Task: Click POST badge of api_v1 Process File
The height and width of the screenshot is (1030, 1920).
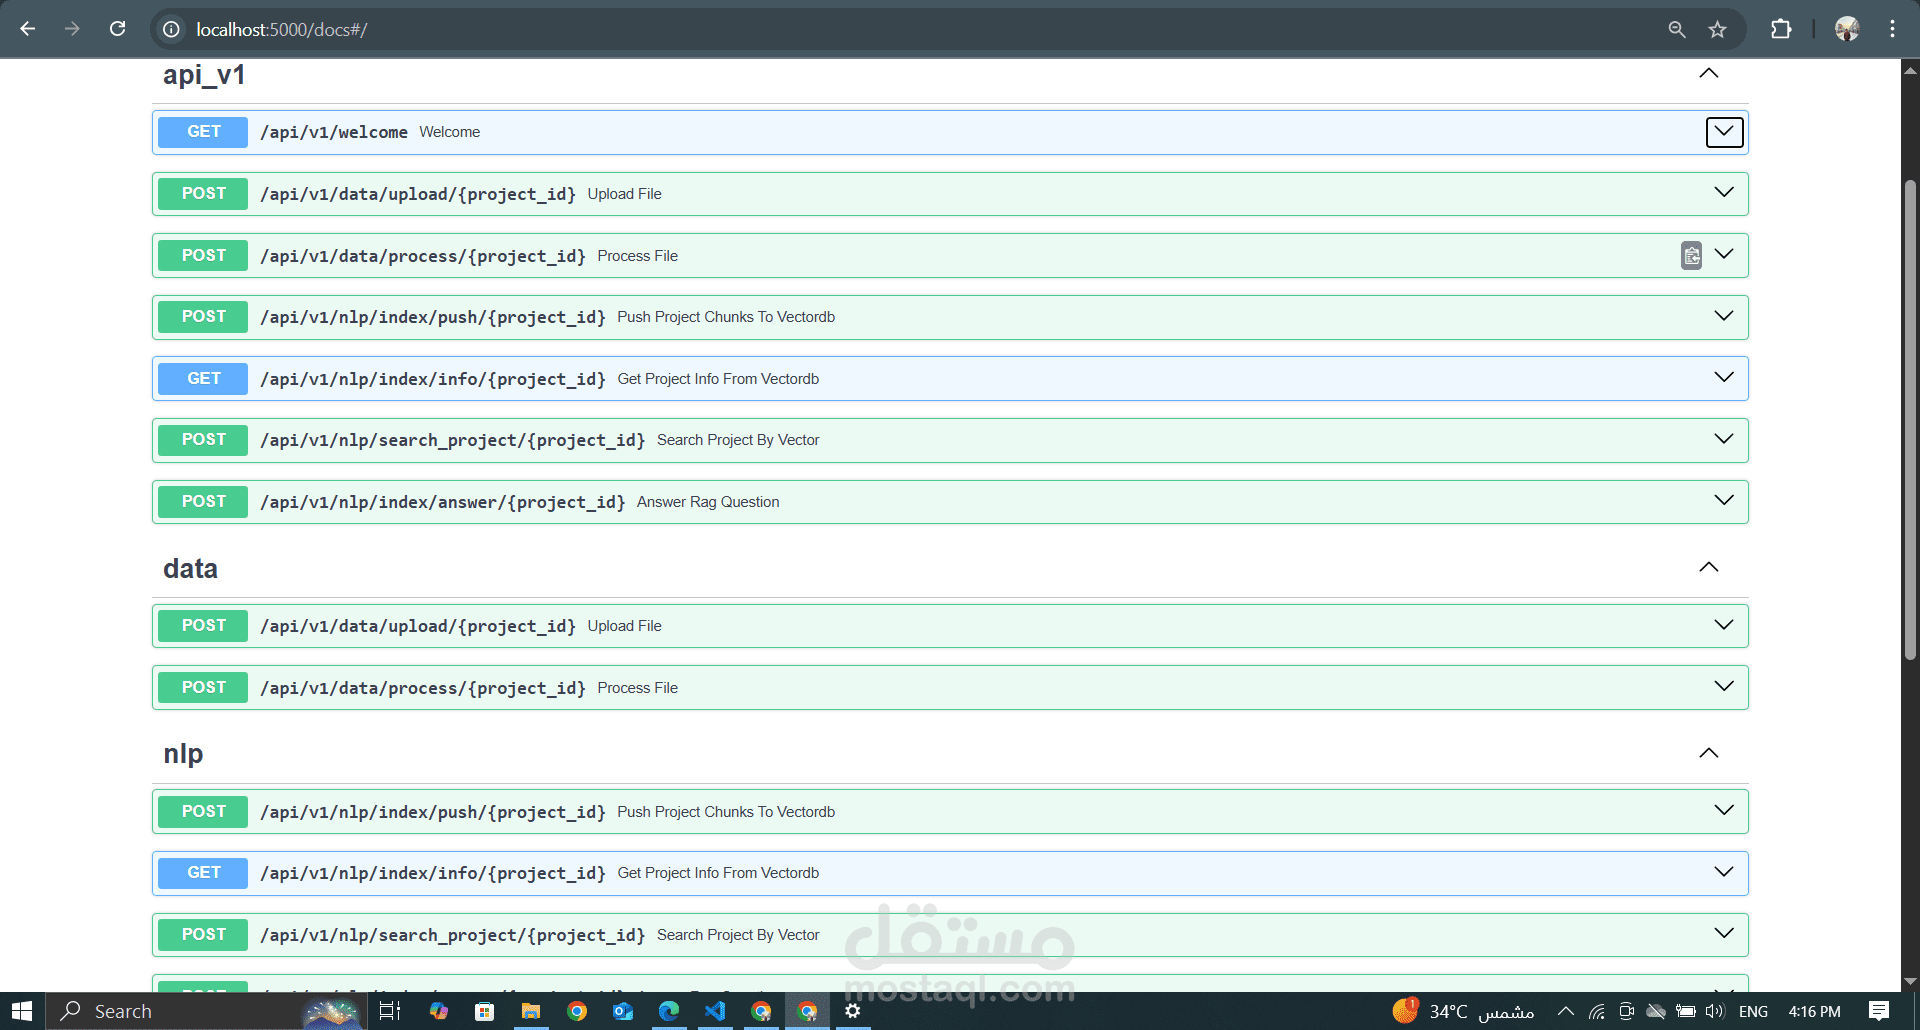Action: 204,256
